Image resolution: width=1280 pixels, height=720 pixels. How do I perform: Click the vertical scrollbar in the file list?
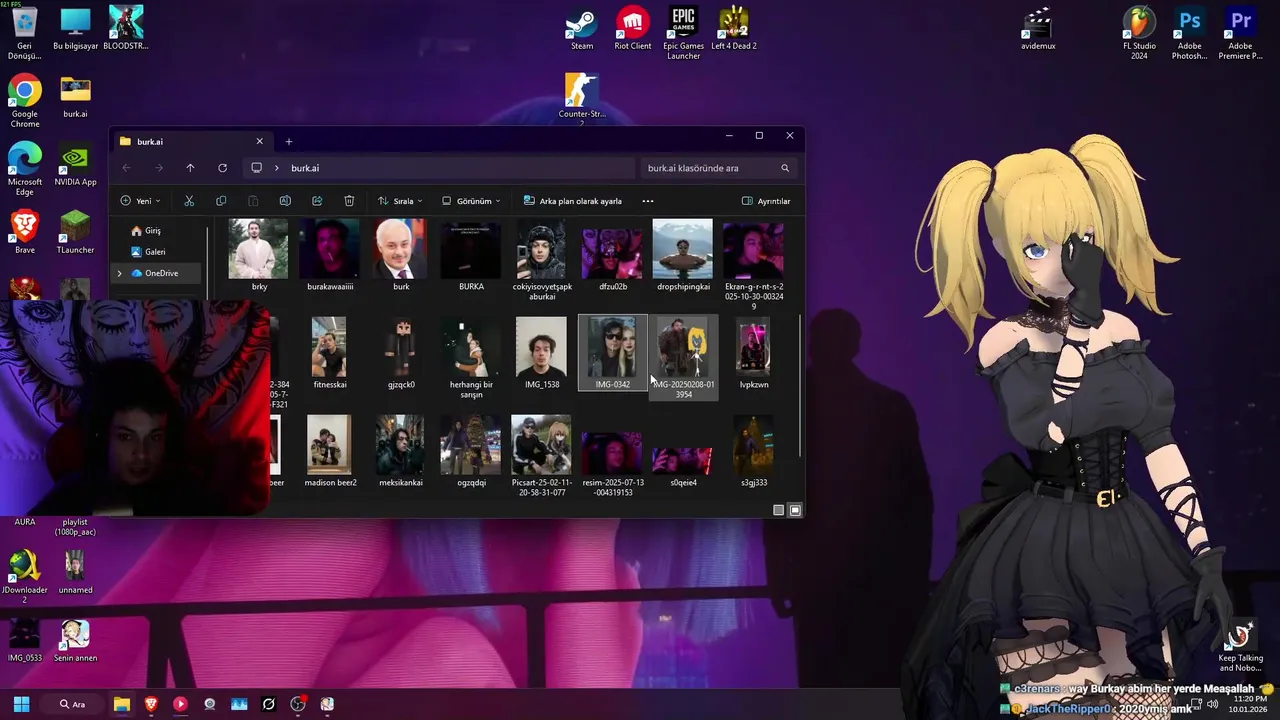799,386
